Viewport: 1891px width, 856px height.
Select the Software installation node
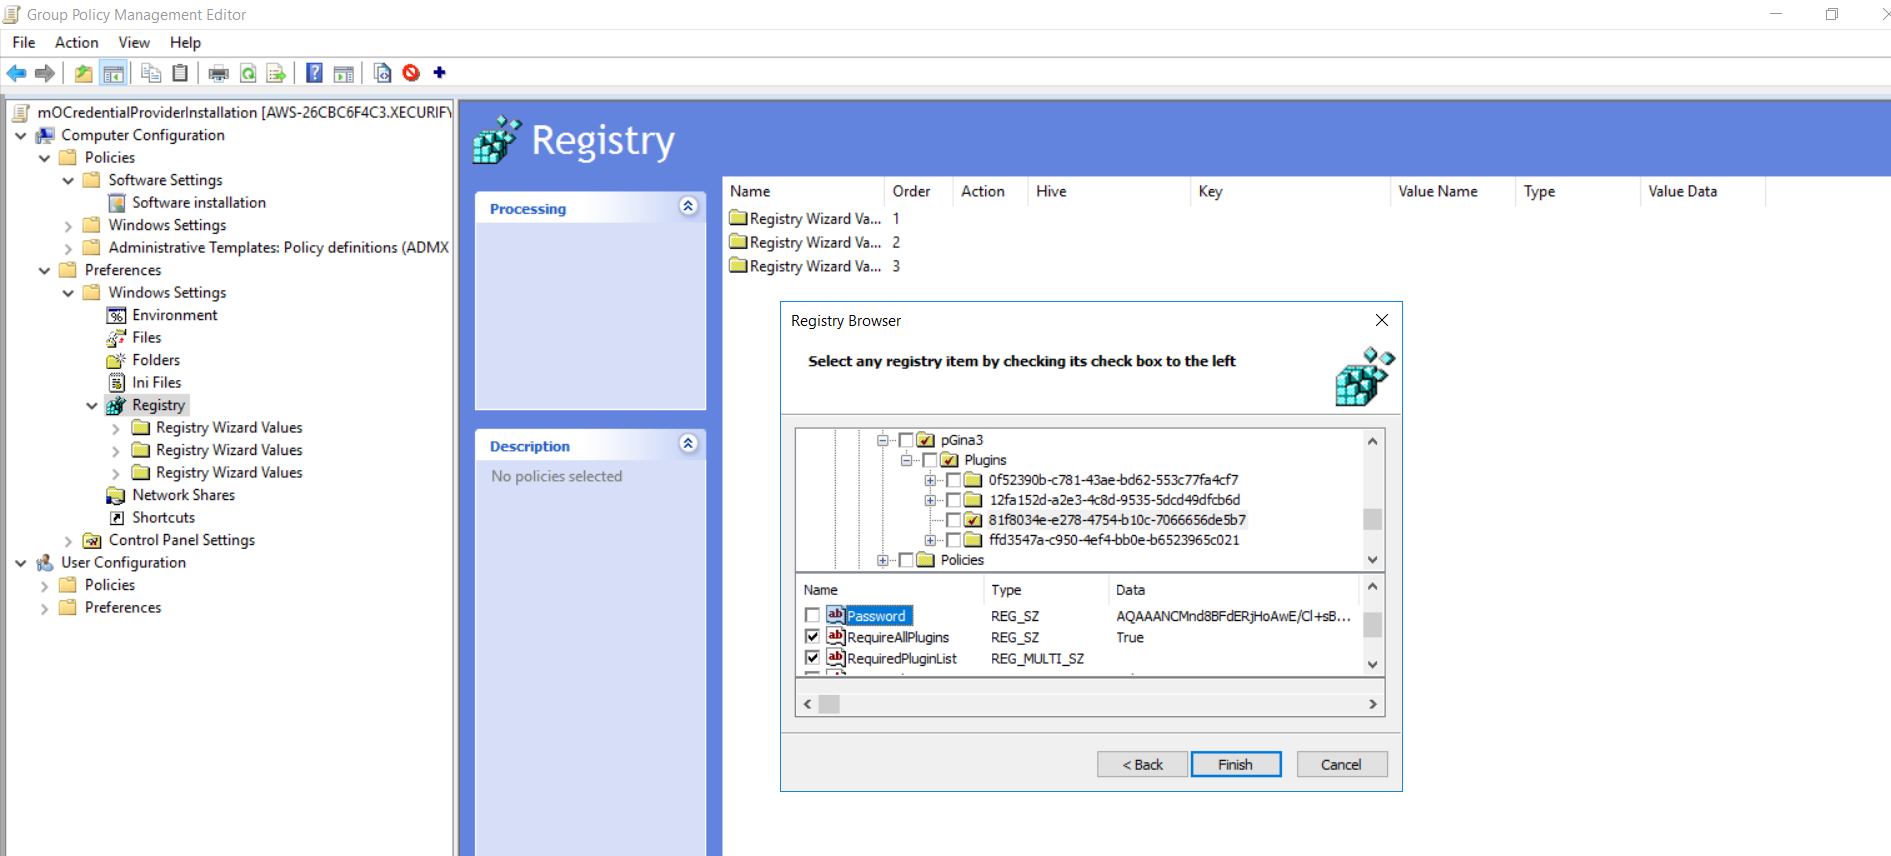199,202
